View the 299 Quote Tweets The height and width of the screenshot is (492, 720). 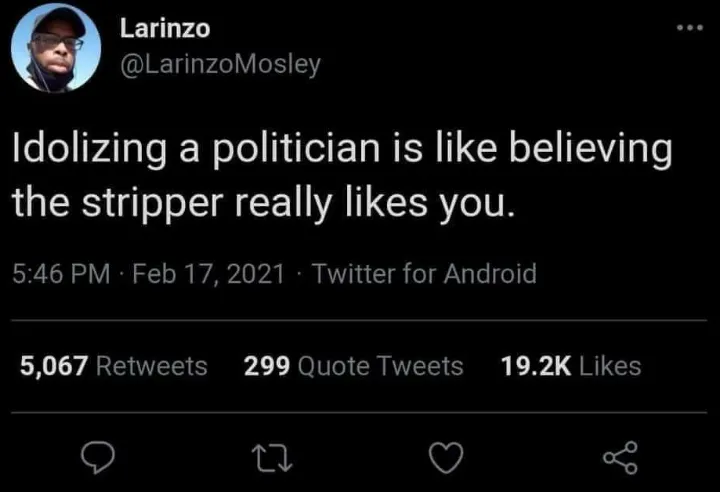354,366
